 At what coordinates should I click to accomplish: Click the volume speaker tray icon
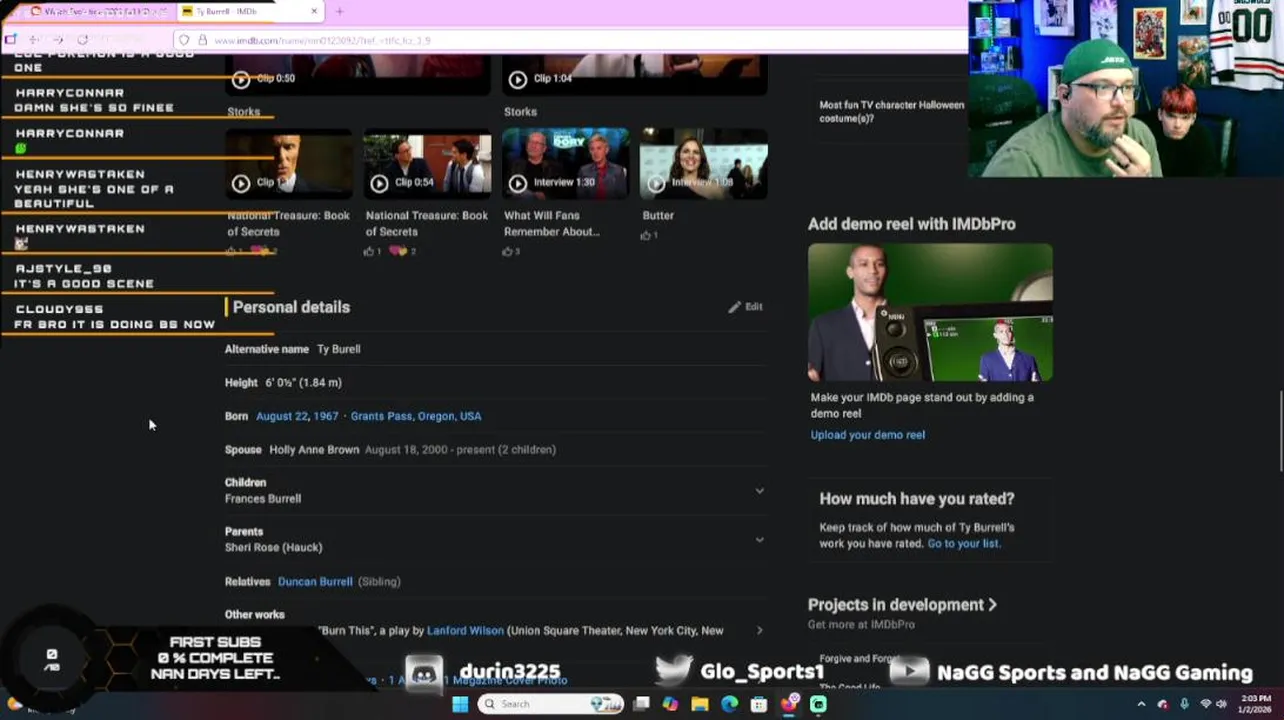(x=1221, y=704)
